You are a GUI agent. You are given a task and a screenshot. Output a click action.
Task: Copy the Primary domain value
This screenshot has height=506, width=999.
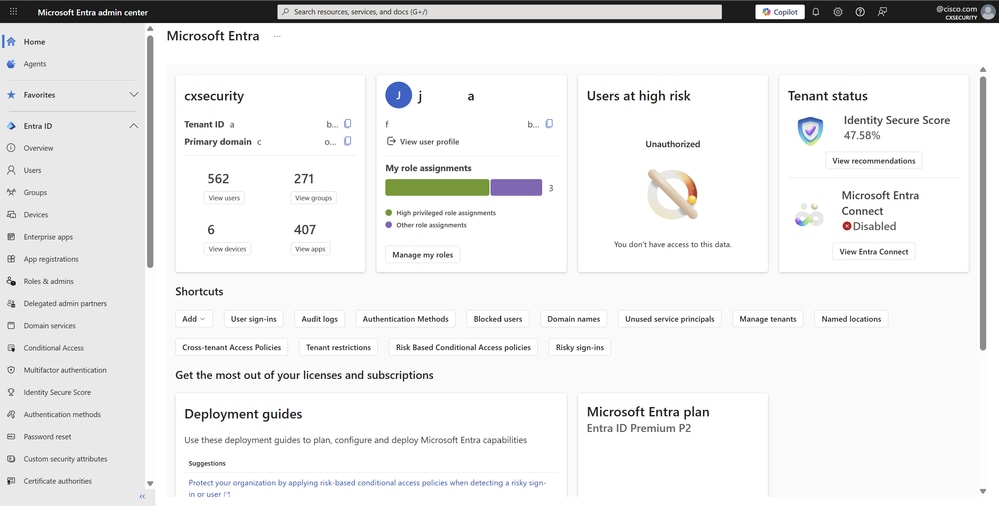(348, 141)
